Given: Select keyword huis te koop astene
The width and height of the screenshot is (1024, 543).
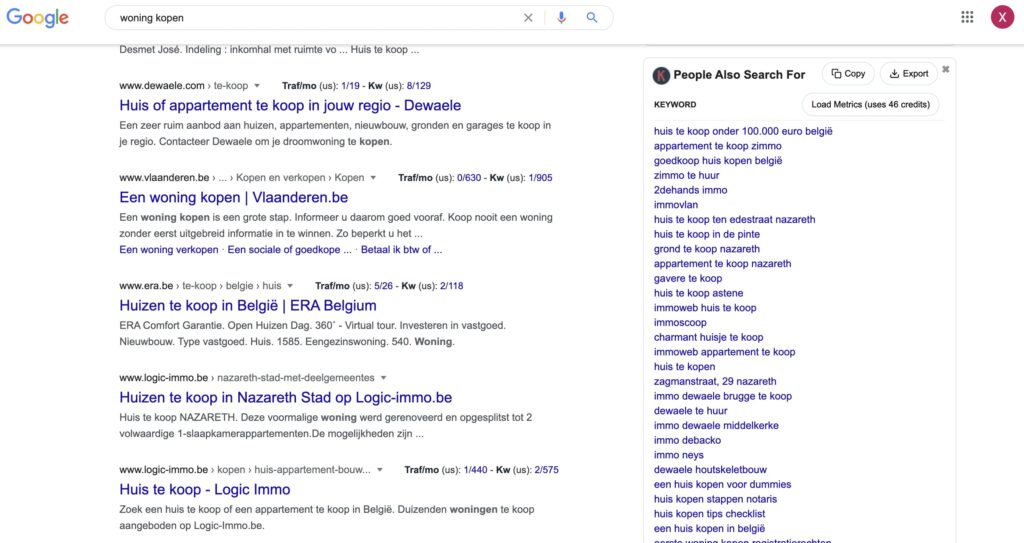Looking at the screenshot, I should click(698, 293).
